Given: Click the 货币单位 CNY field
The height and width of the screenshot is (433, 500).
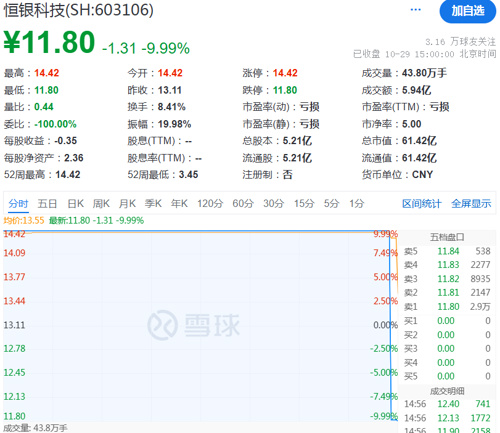Looking at the screenshot, I should [397, 174].
